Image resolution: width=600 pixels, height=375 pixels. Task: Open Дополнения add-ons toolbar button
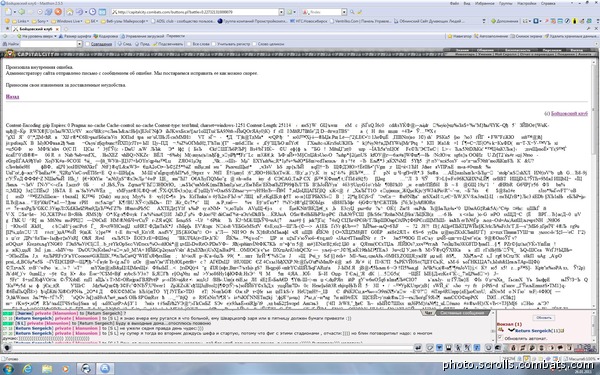504,21
